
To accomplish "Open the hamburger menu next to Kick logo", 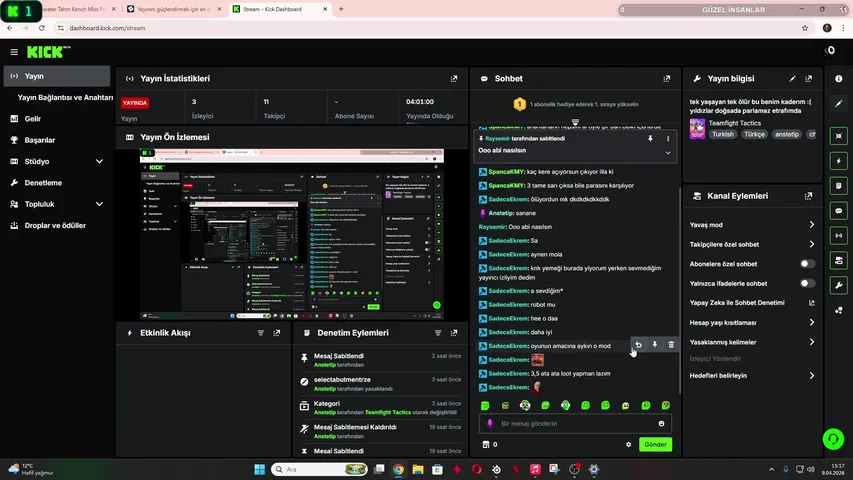I will tap(14, 52).
